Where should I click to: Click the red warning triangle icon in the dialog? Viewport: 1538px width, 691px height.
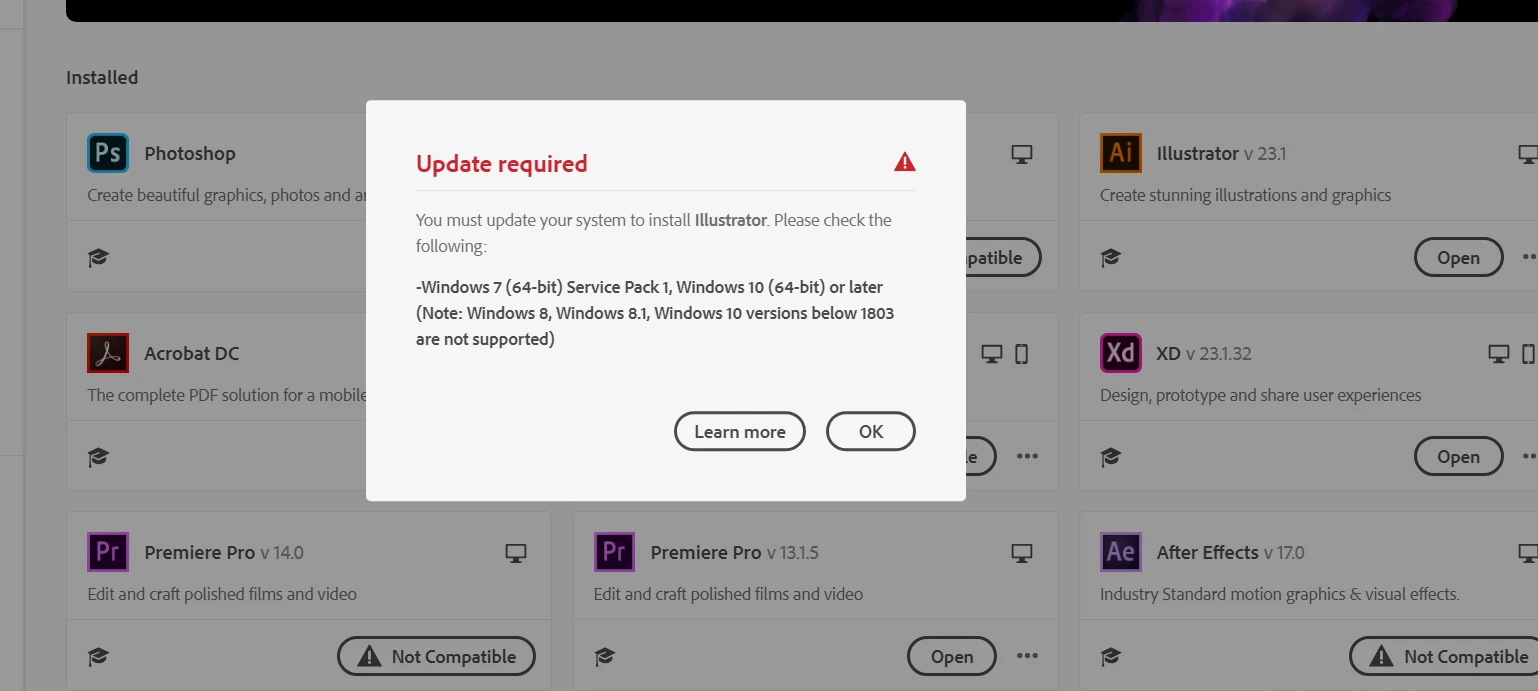905,162
